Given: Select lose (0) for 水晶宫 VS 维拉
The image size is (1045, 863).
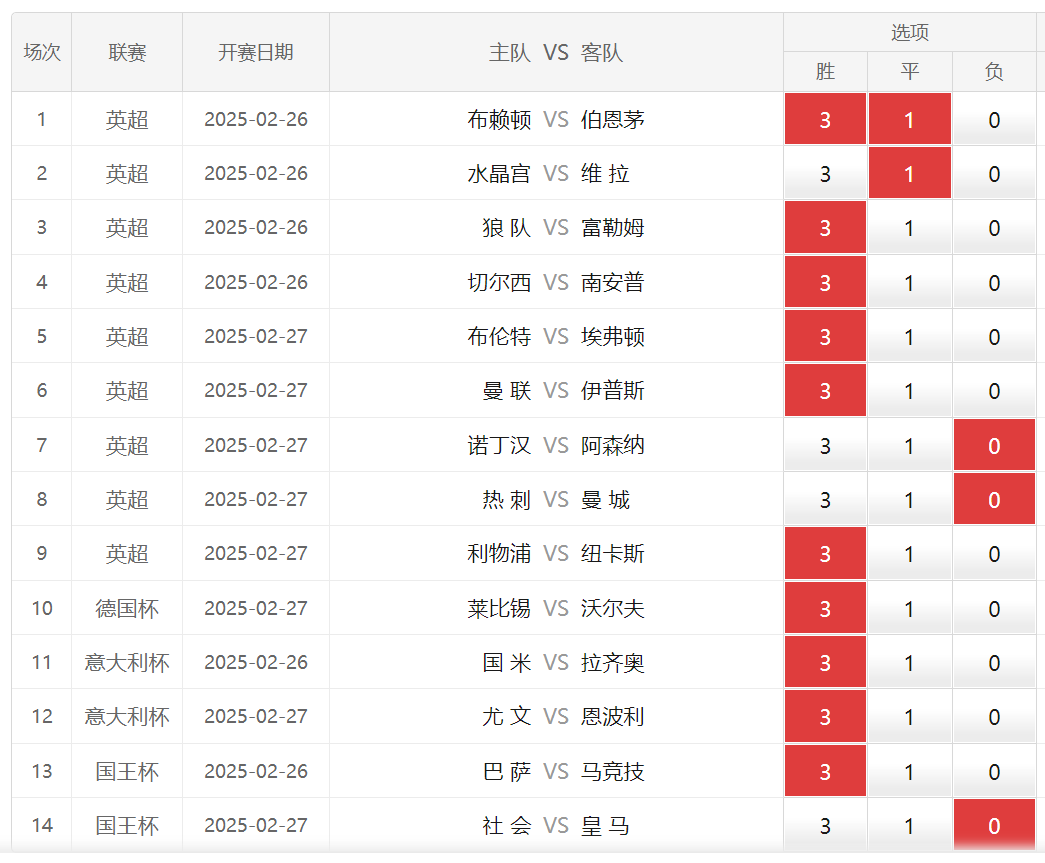Looking at the screenshot, I should click(x=994, y=173).
